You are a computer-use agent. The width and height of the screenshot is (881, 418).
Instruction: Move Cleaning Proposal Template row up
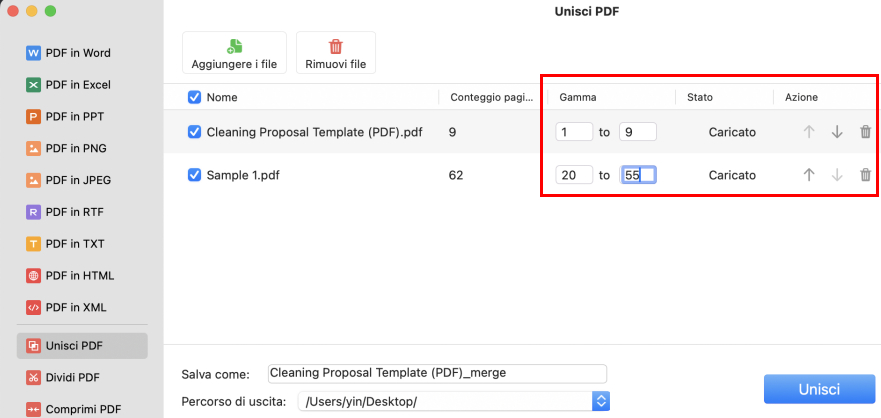(x=809, y=132)
